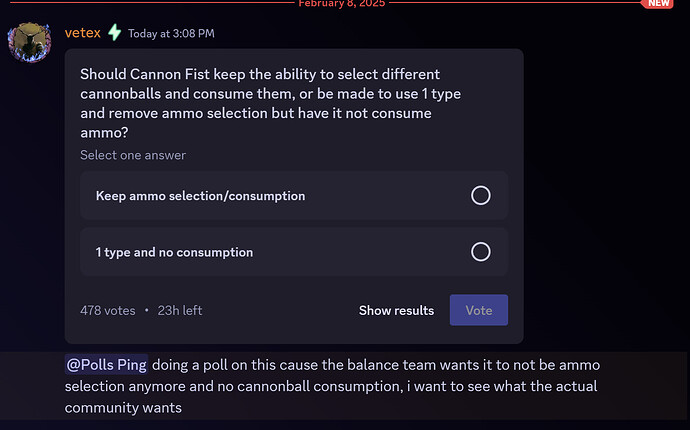This screenshot has width=690, height=430.
Task: Open the 478 votes count
Action: click(x=107, y=310)
